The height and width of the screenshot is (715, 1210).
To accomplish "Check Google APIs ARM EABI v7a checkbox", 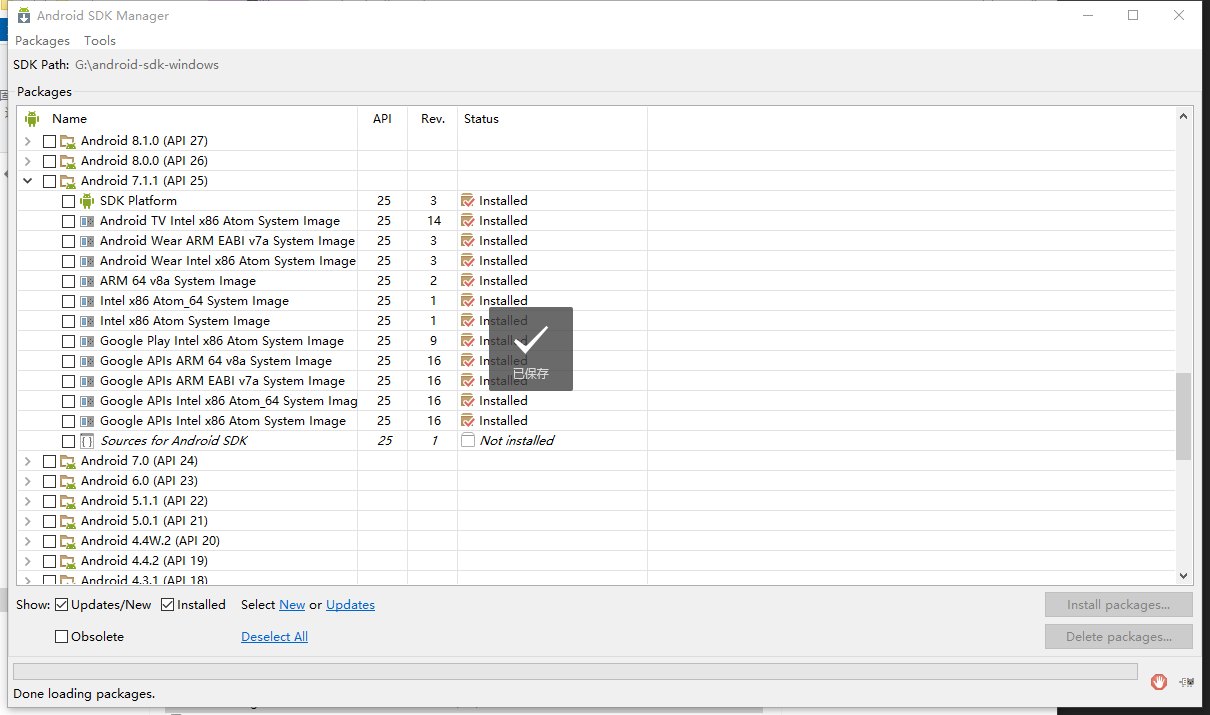I will click(x=68, y=381).
